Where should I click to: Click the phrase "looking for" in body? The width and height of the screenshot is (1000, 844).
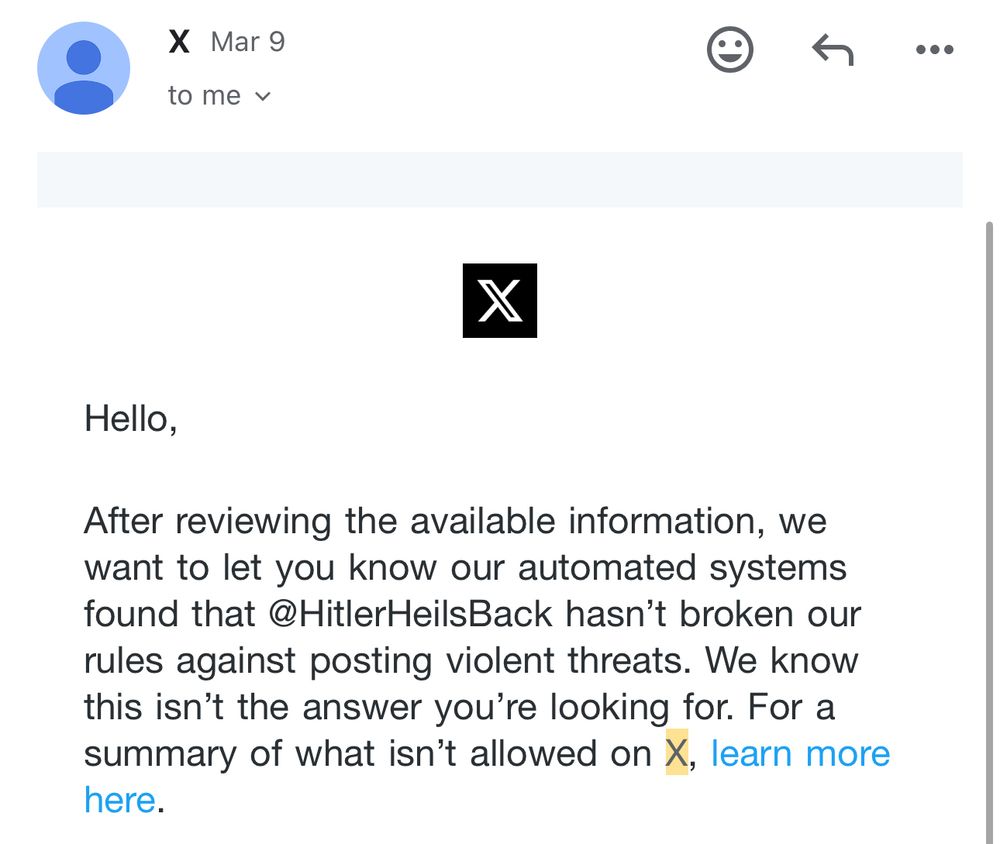click(613, 707)
